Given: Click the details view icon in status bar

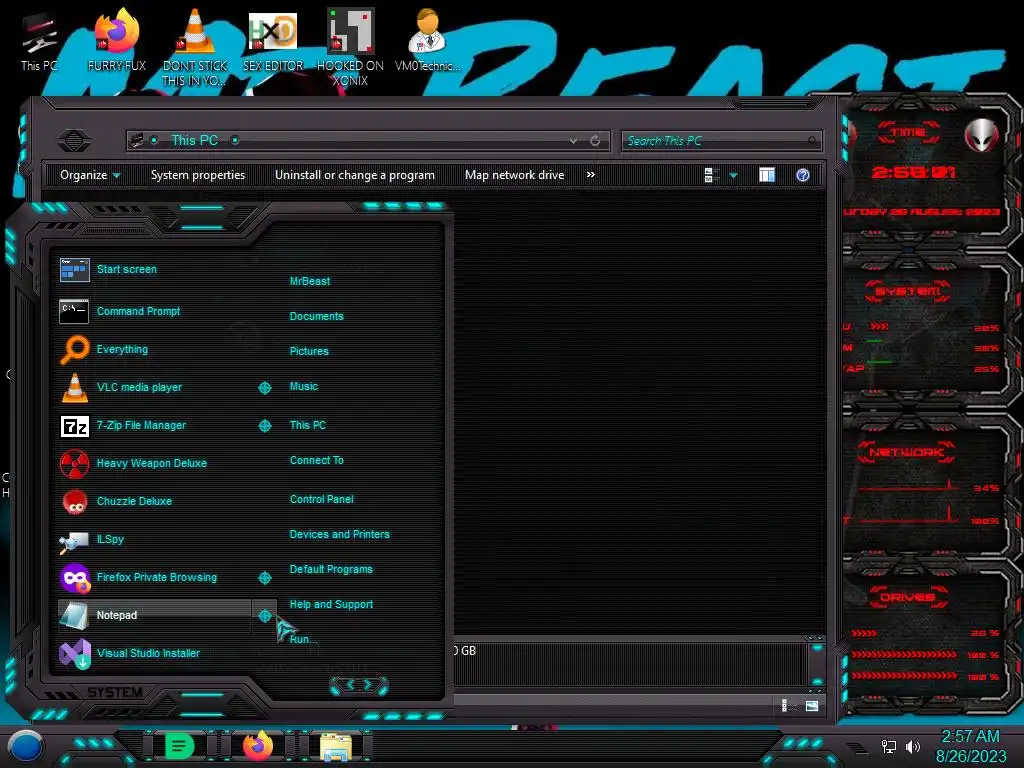Looking at the screenshot, I should pos(786,705).
